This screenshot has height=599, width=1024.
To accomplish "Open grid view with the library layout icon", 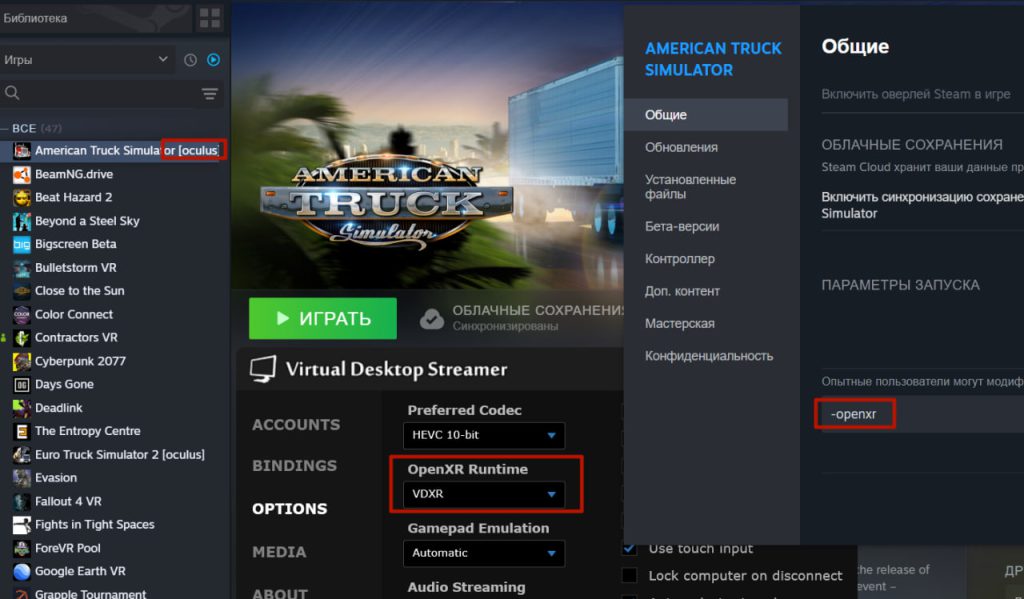I will pos(208,18).
